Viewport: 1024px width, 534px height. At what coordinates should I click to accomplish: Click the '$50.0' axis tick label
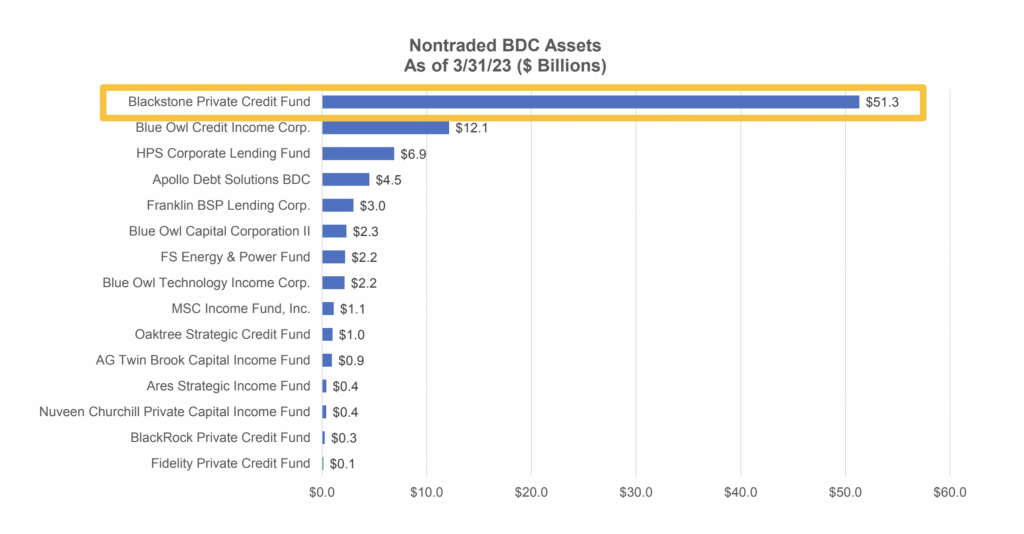coord(845,492)
